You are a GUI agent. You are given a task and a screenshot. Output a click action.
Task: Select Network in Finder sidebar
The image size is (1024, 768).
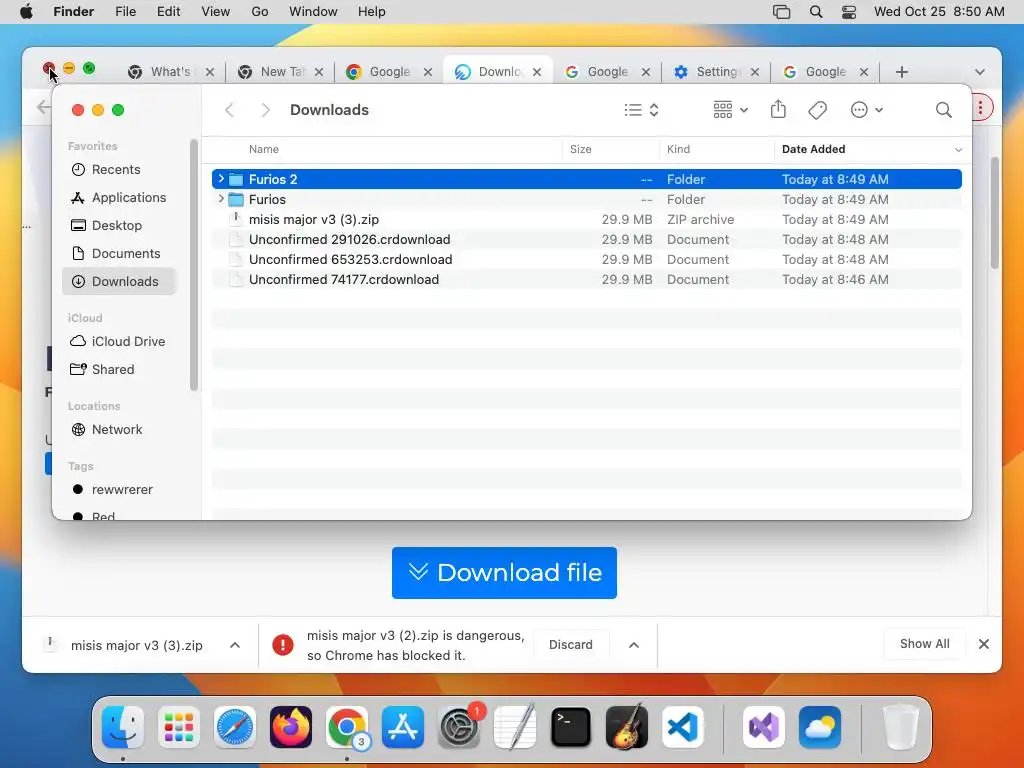point(119,430)
